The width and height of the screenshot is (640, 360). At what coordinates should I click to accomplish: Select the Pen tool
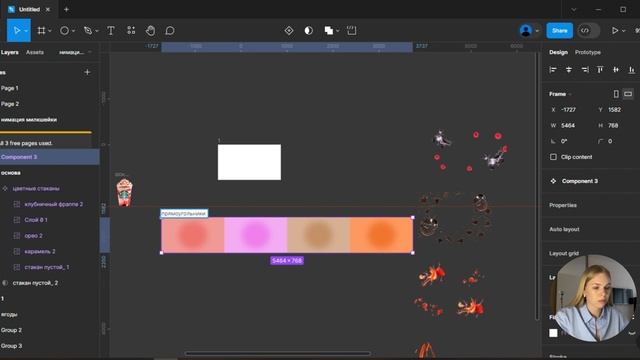[x=87, y=31]
